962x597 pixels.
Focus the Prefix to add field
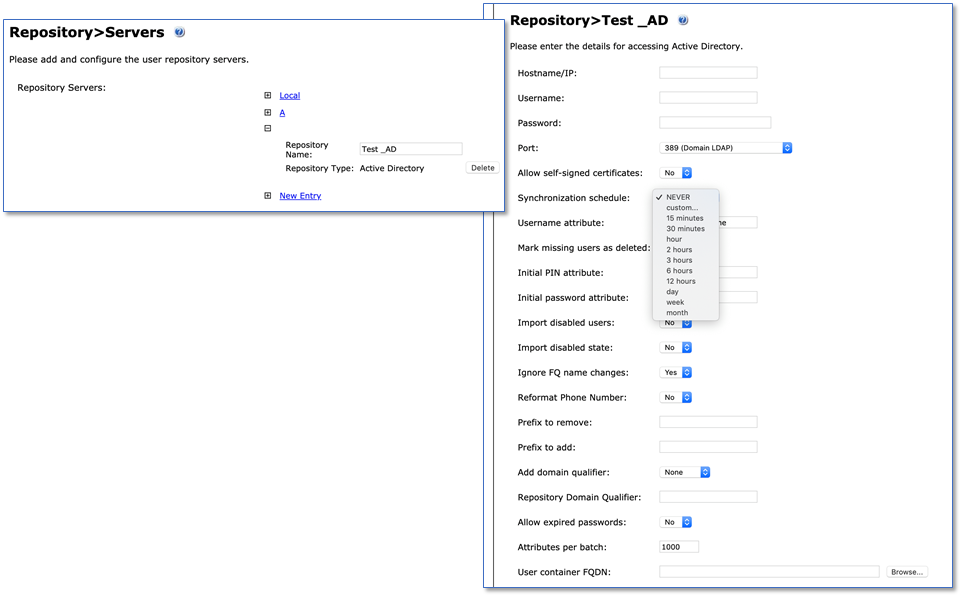708,447
